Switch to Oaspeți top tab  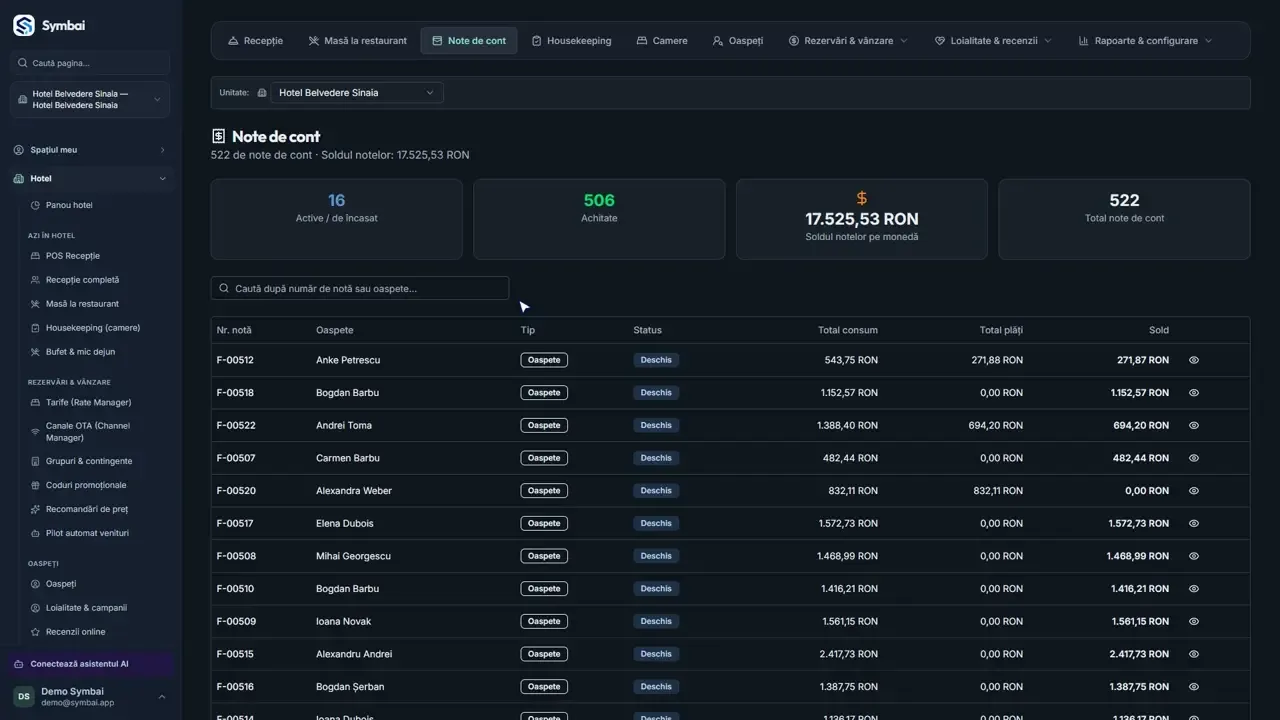tap(738, 41)
